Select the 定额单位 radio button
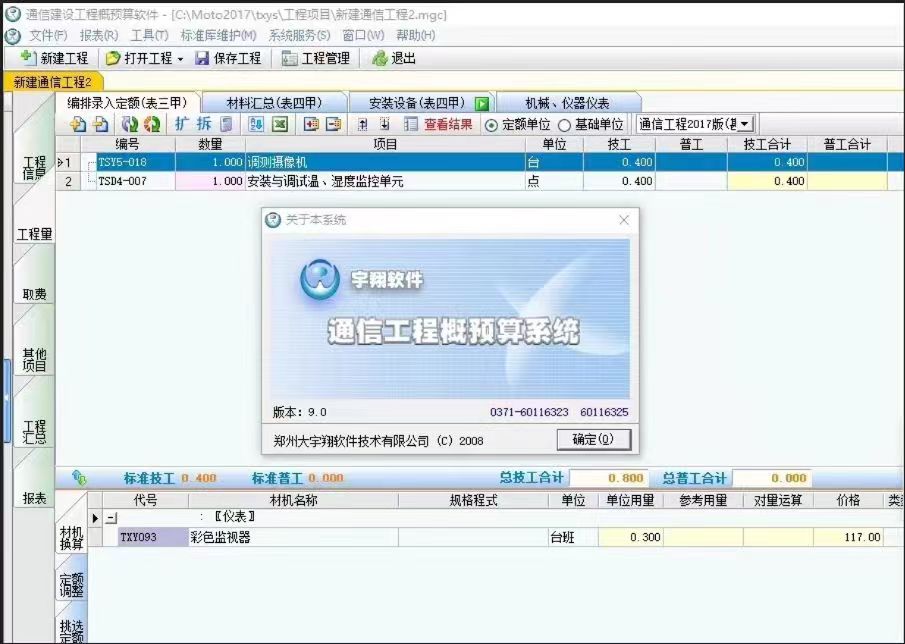The height and width of the screenshot is (644, 905). pyautogui.click(x=491, y=125)
